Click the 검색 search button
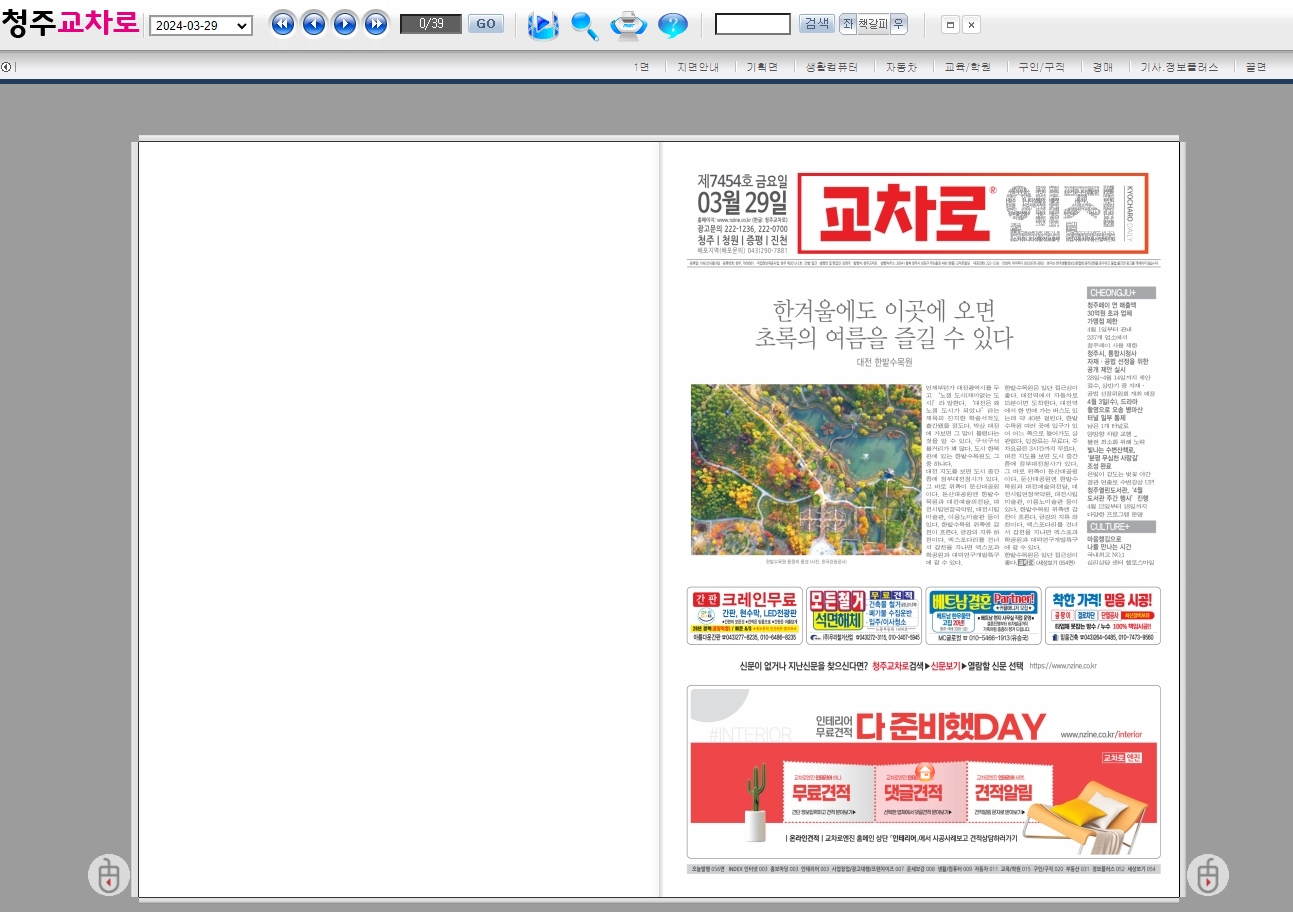 click(817, 23)
